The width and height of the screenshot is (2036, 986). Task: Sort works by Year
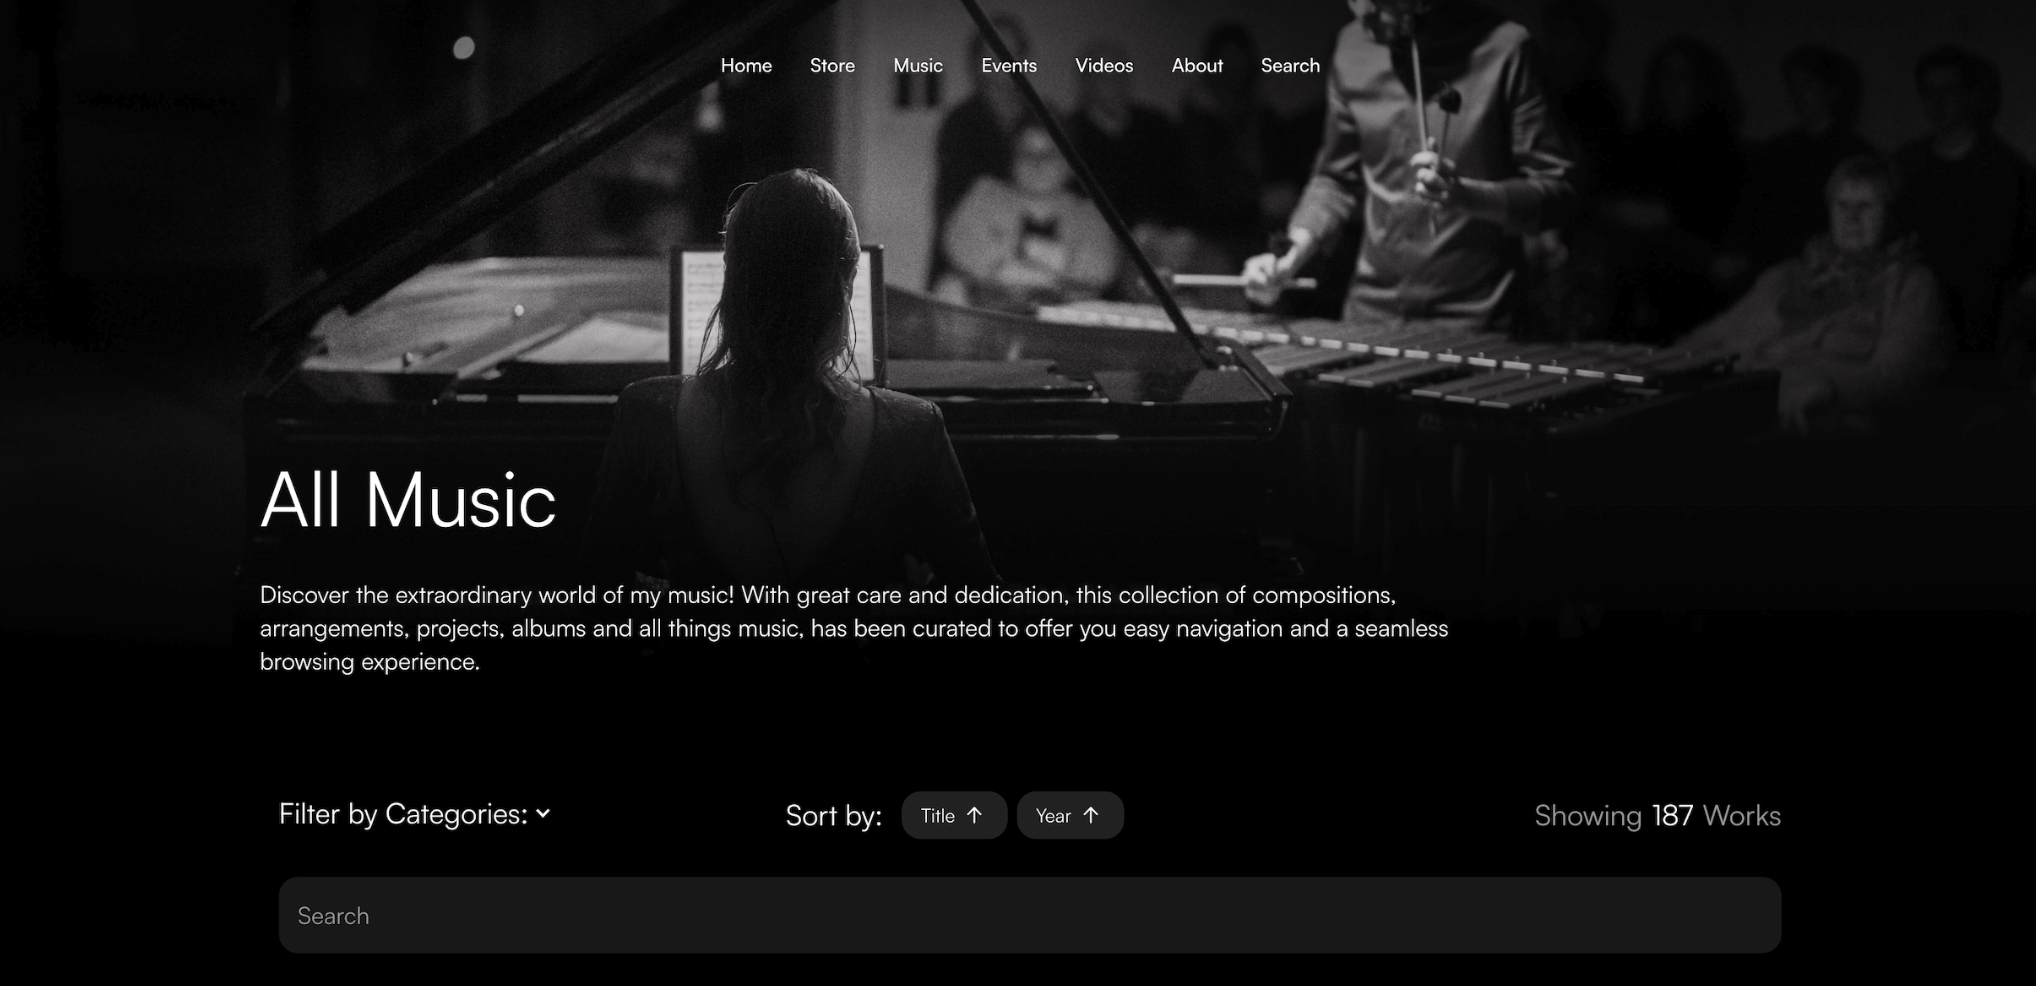coord(1070,816)
